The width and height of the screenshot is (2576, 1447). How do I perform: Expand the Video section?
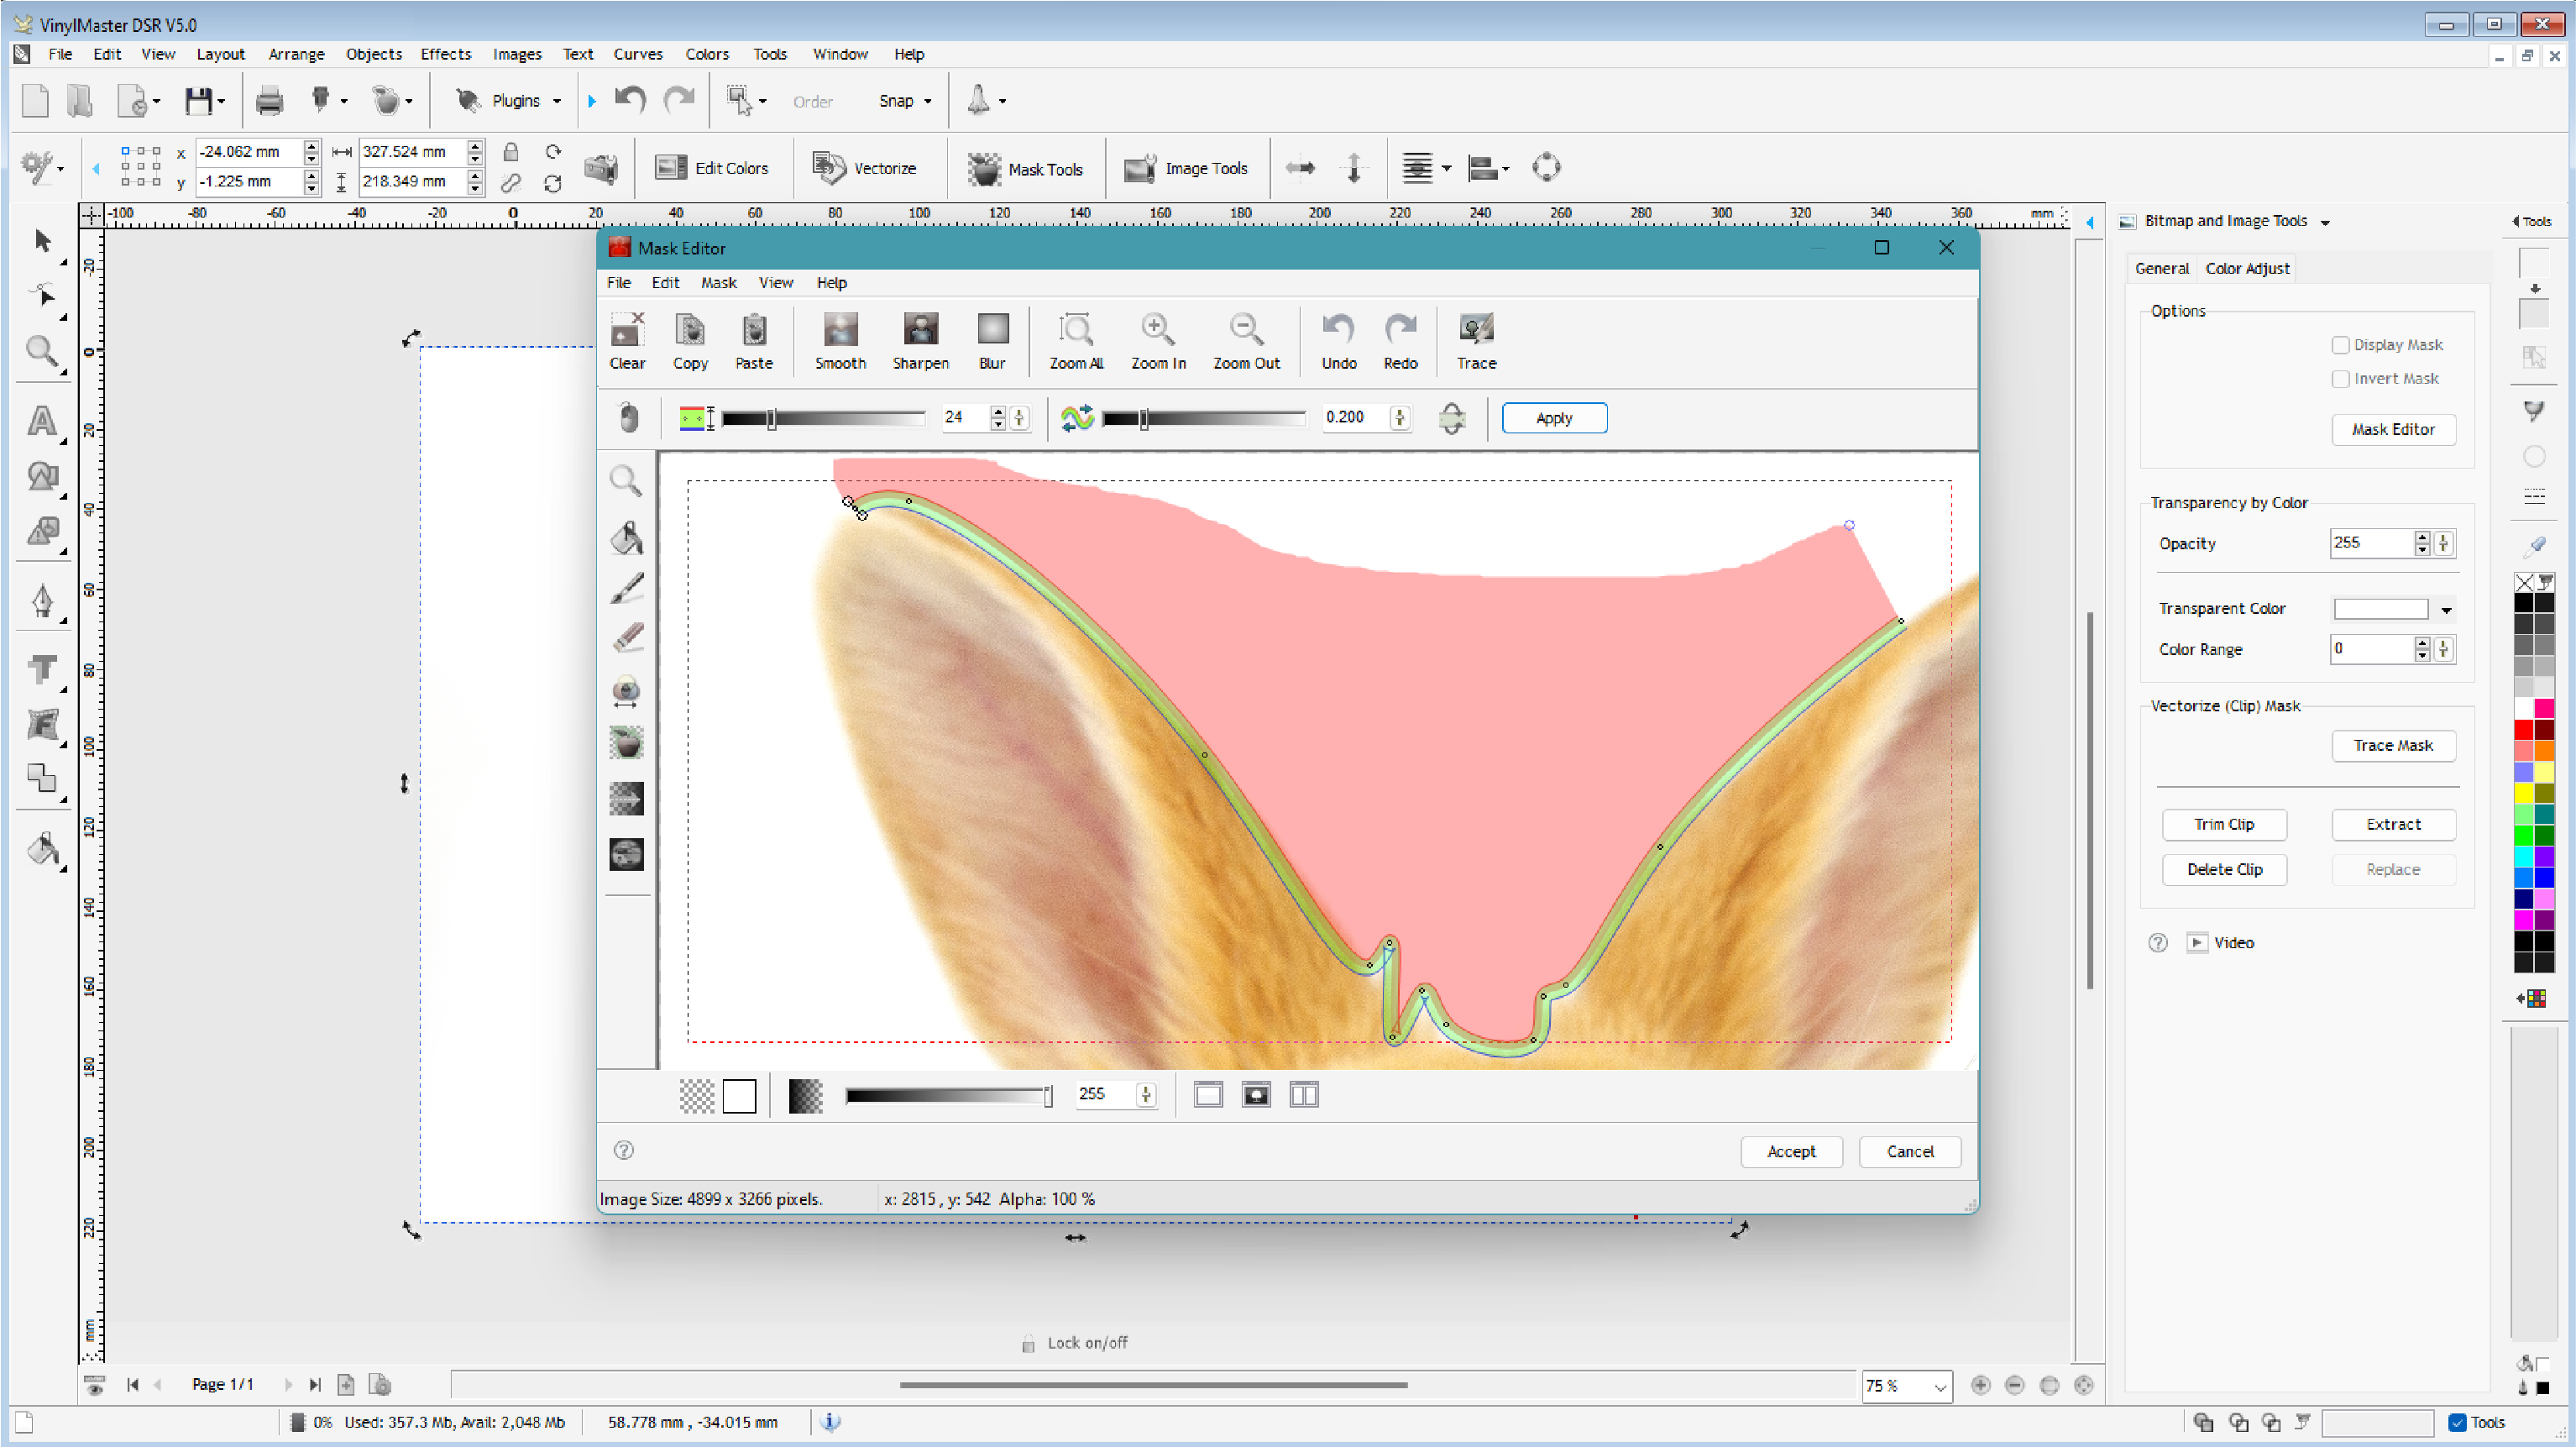2197,943
